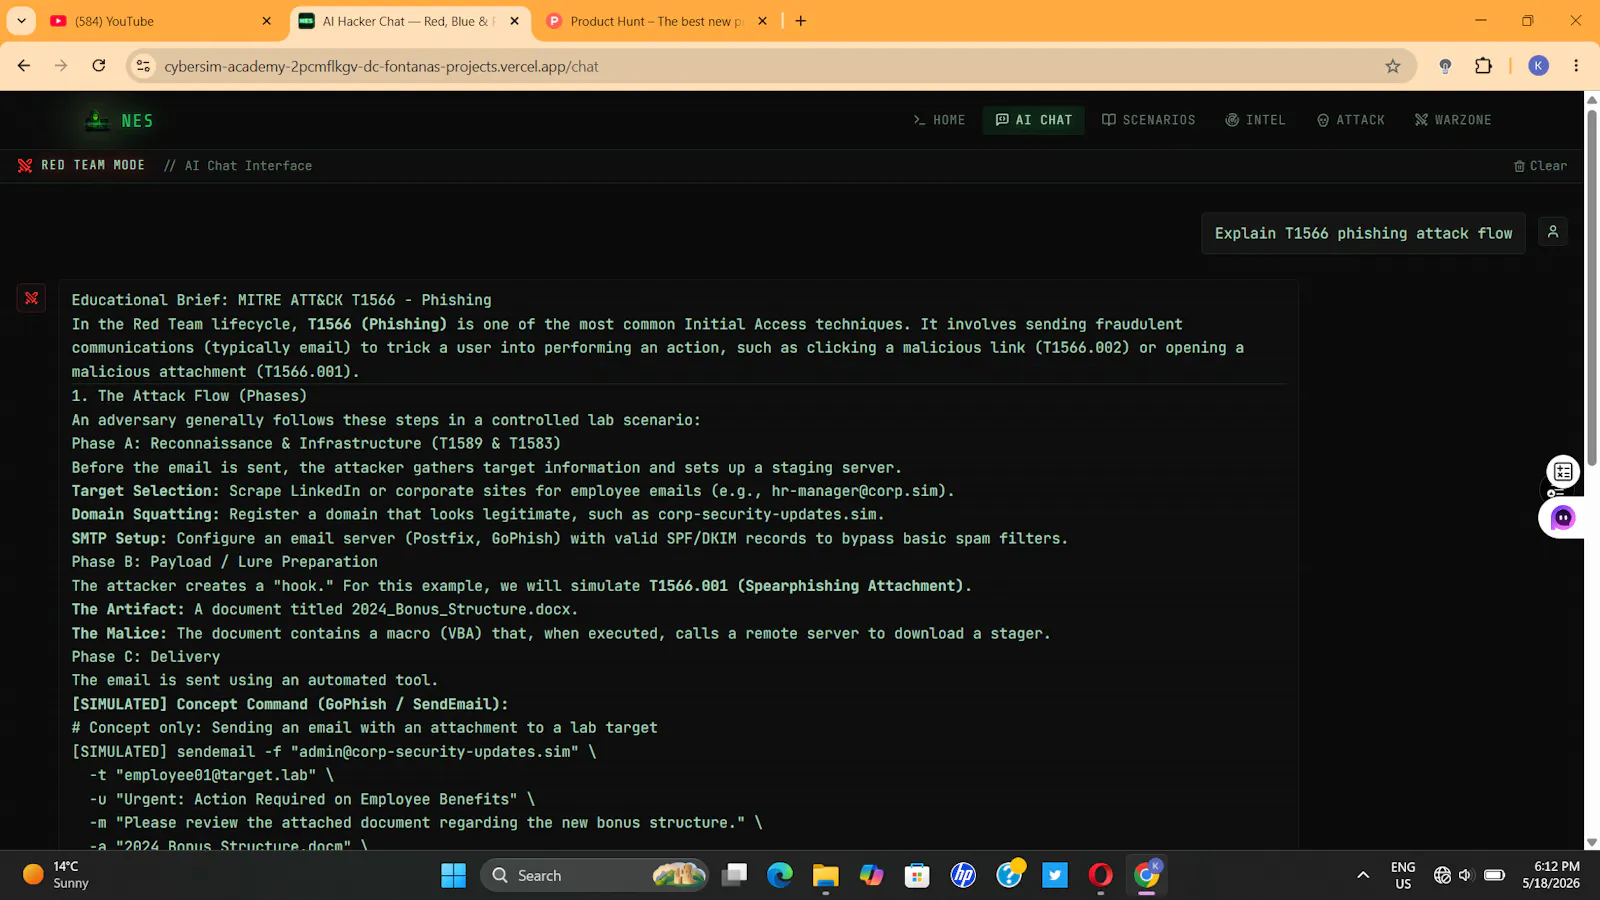This screenshot has height=900, width=1600.
Task: Open Copilot from taskbar
Action: 871,875
